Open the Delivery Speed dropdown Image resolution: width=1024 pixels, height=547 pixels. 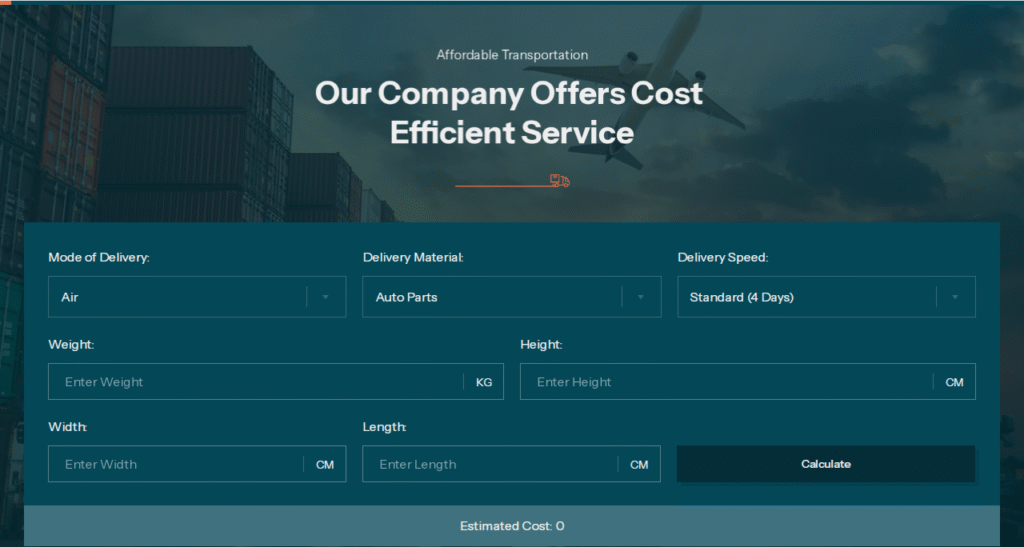826,297
